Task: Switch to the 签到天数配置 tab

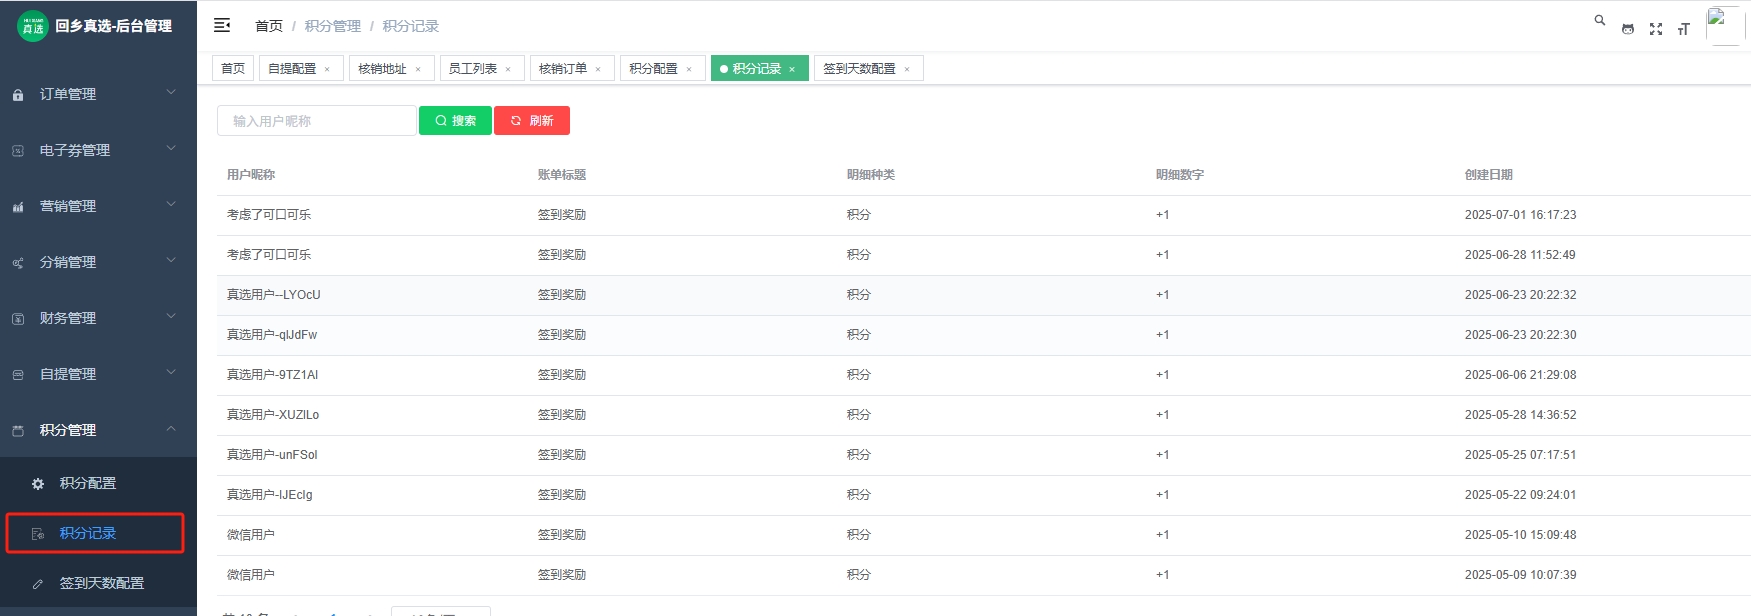Action: point(859,68)
